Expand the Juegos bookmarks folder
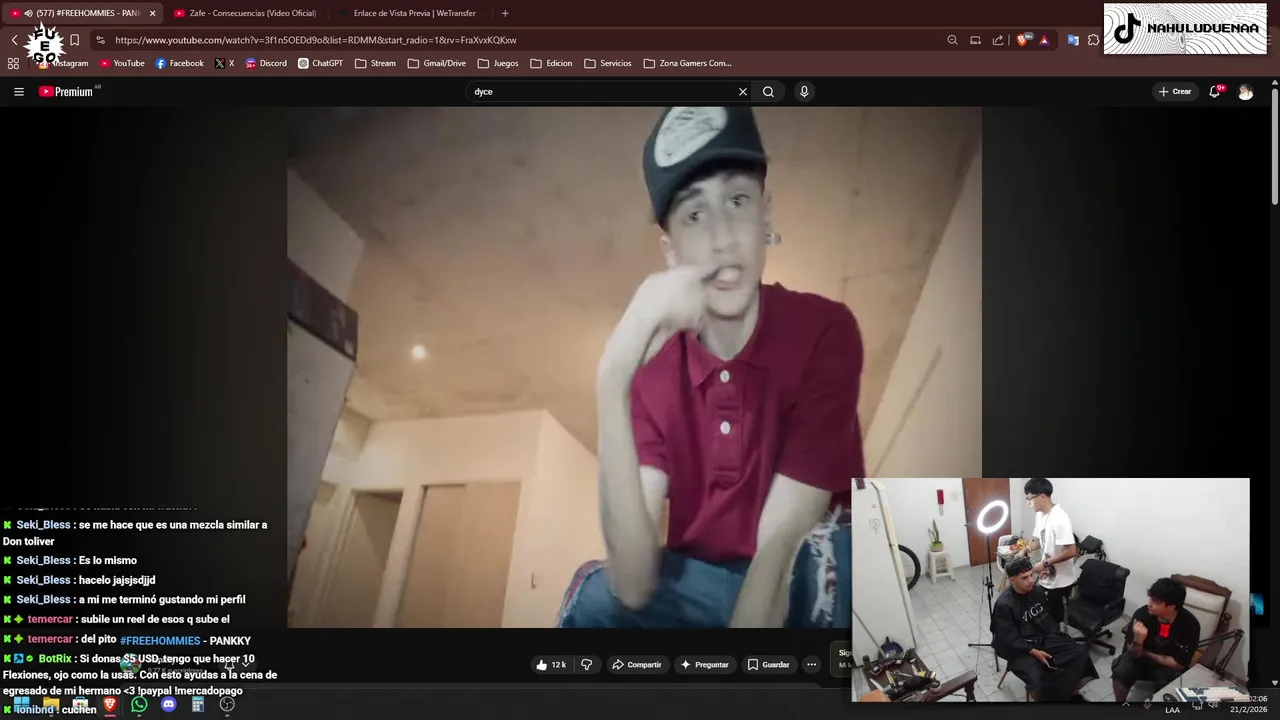Viewport: 1280px width, 720px height. pyautogui.click(x=498, y=63)
